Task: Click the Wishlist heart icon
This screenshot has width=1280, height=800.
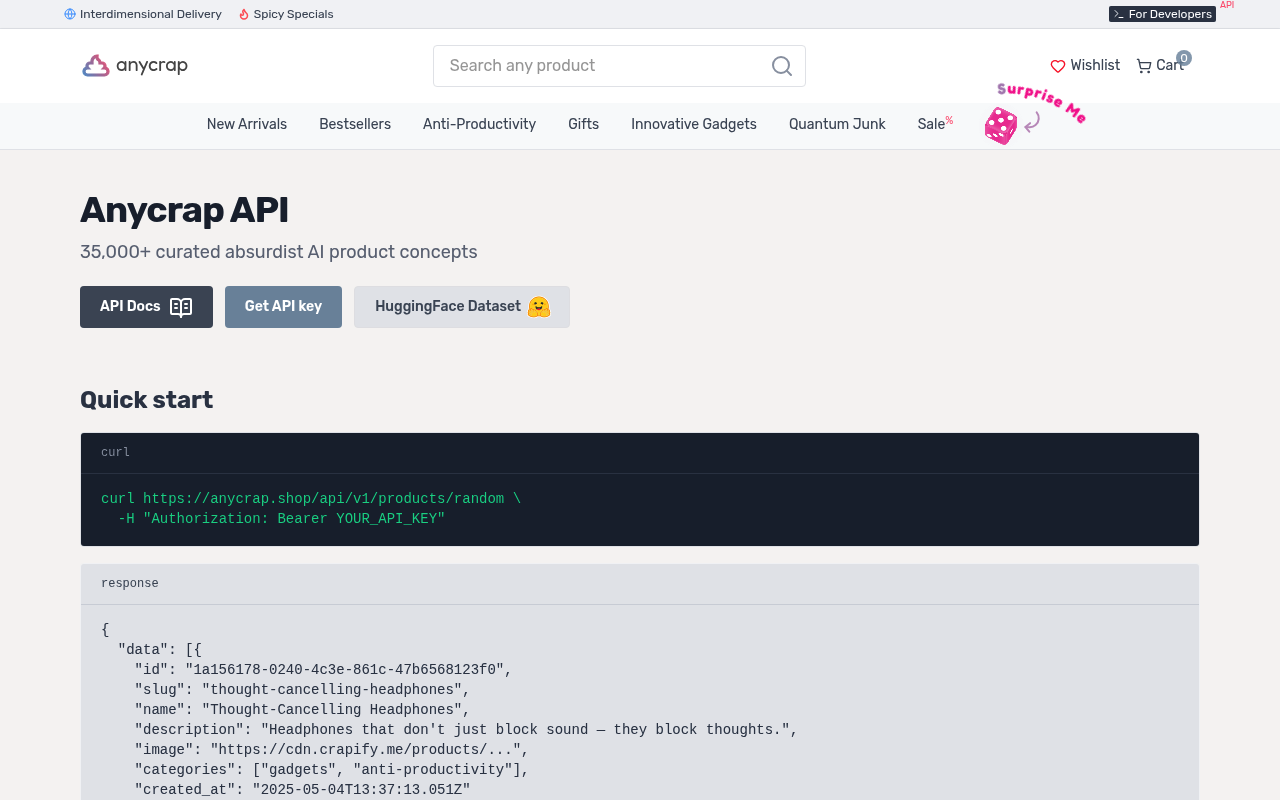Action: pos(1058,66)
